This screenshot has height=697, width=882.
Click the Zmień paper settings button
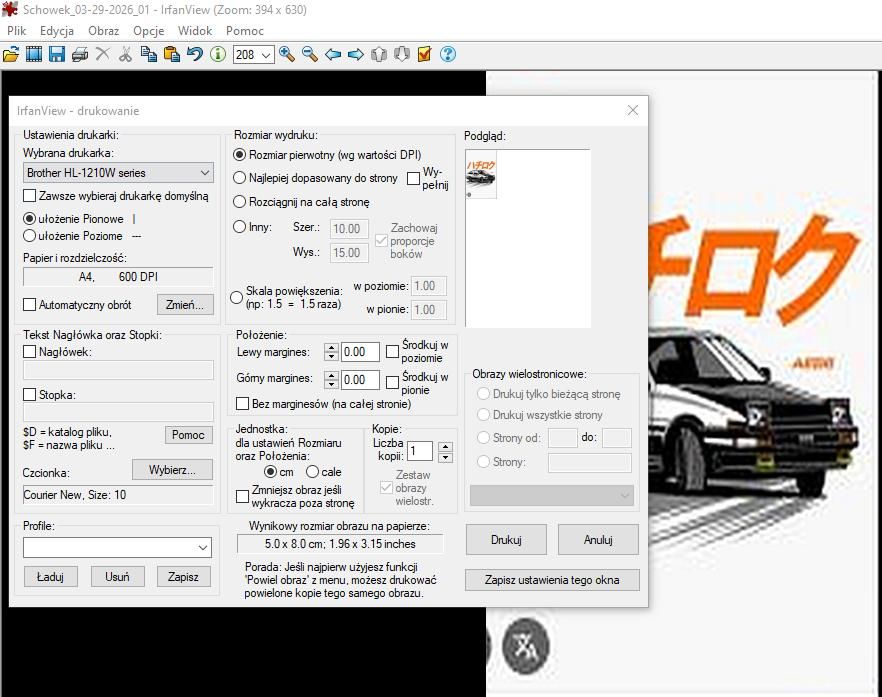click(x=185, y=305)
